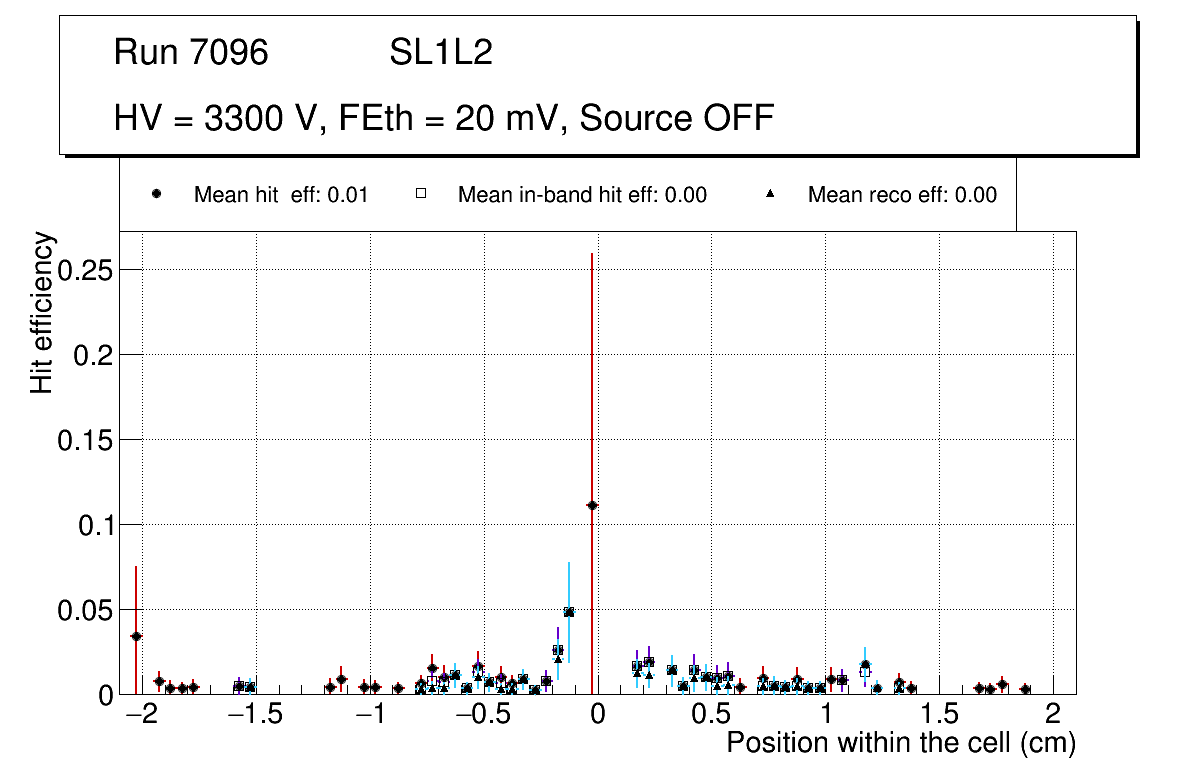This screenshot has width=1196, height=772.
Task: Click the data point at 0.05 efficiency
Action: click(x=569, y=612)
